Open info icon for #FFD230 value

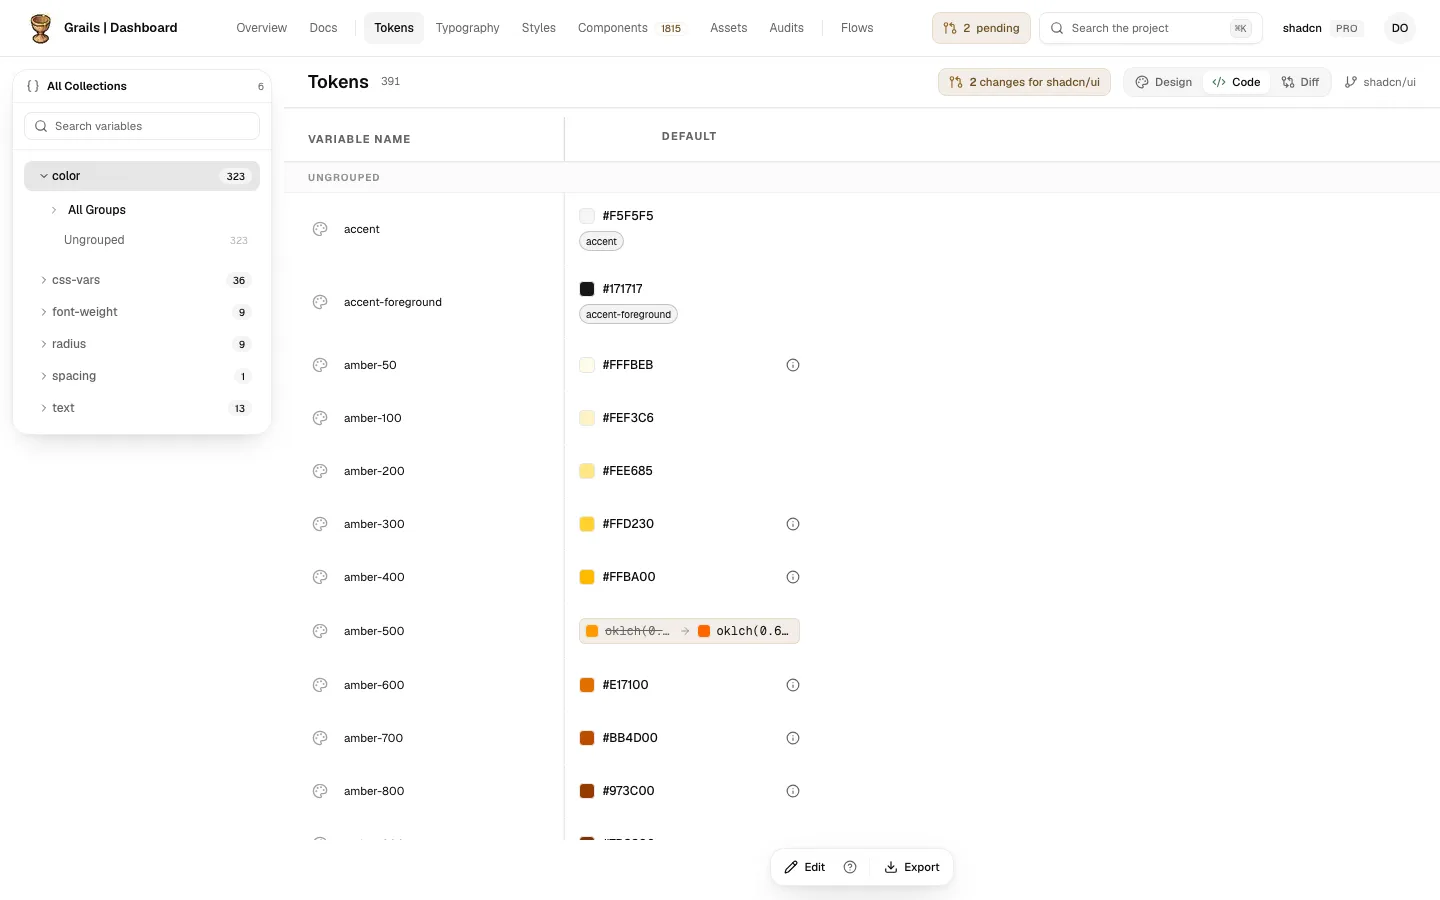pos(793,524)
